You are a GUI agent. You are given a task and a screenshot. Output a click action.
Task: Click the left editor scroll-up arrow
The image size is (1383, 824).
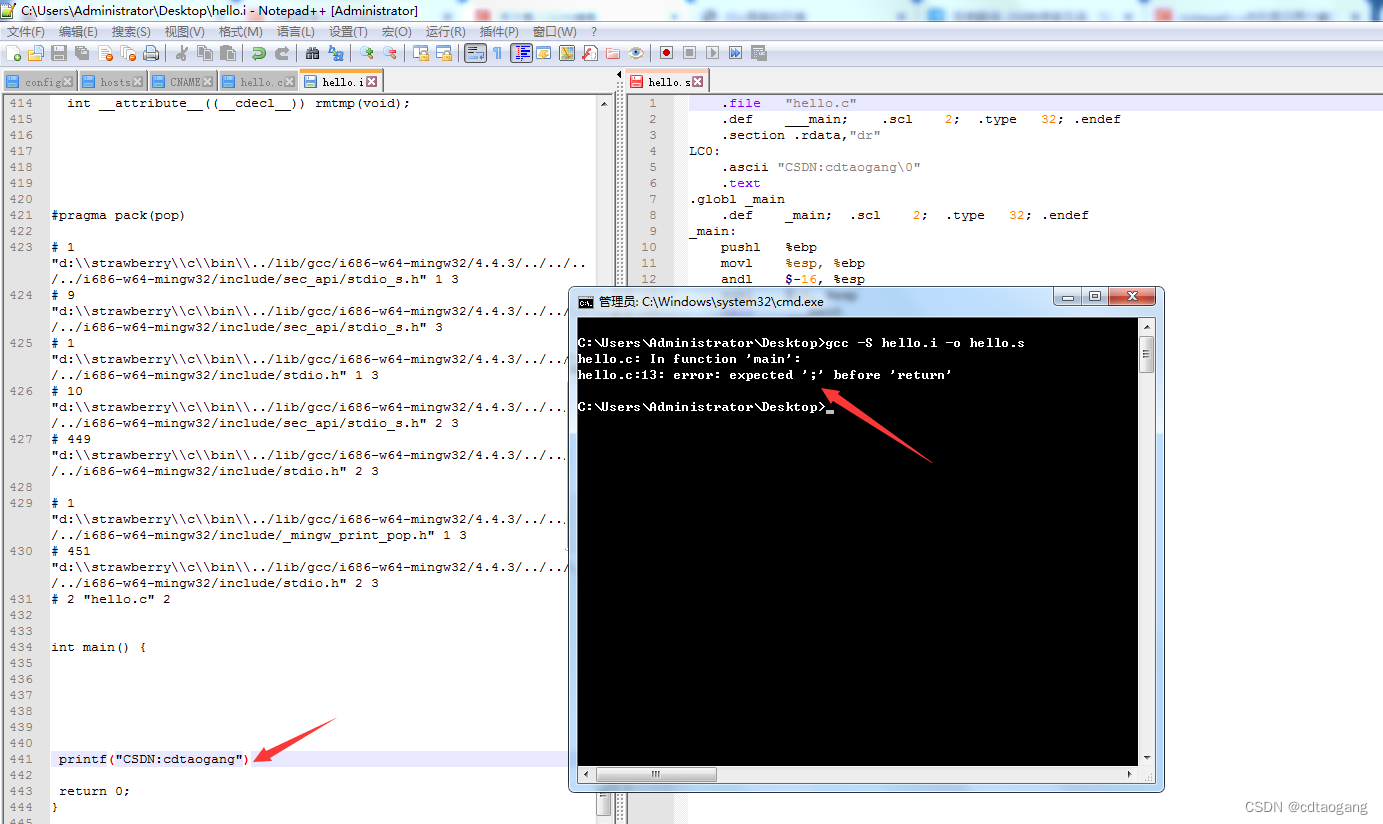(x=604, y=103)
